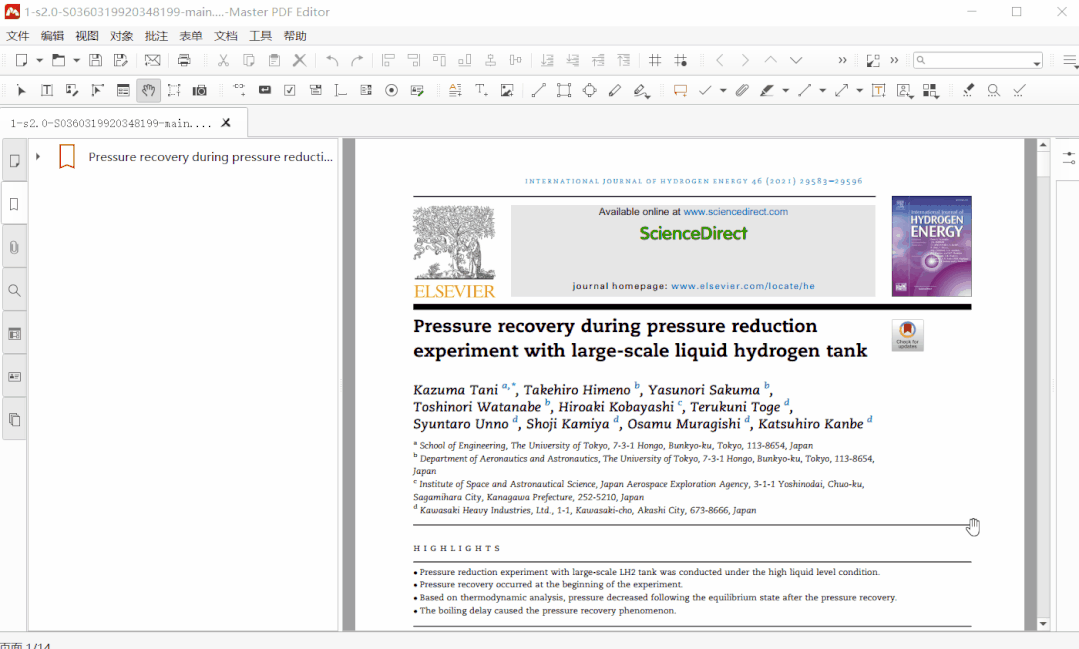Click into the toolbar search field
1079x649 pixels.
click(977, 61)
